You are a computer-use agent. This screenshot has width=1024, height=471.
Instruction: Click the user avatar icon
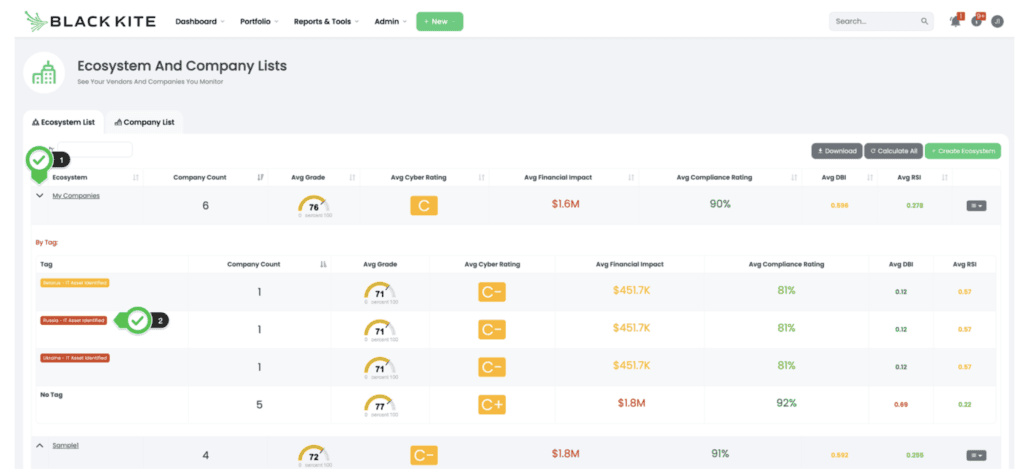997,21
